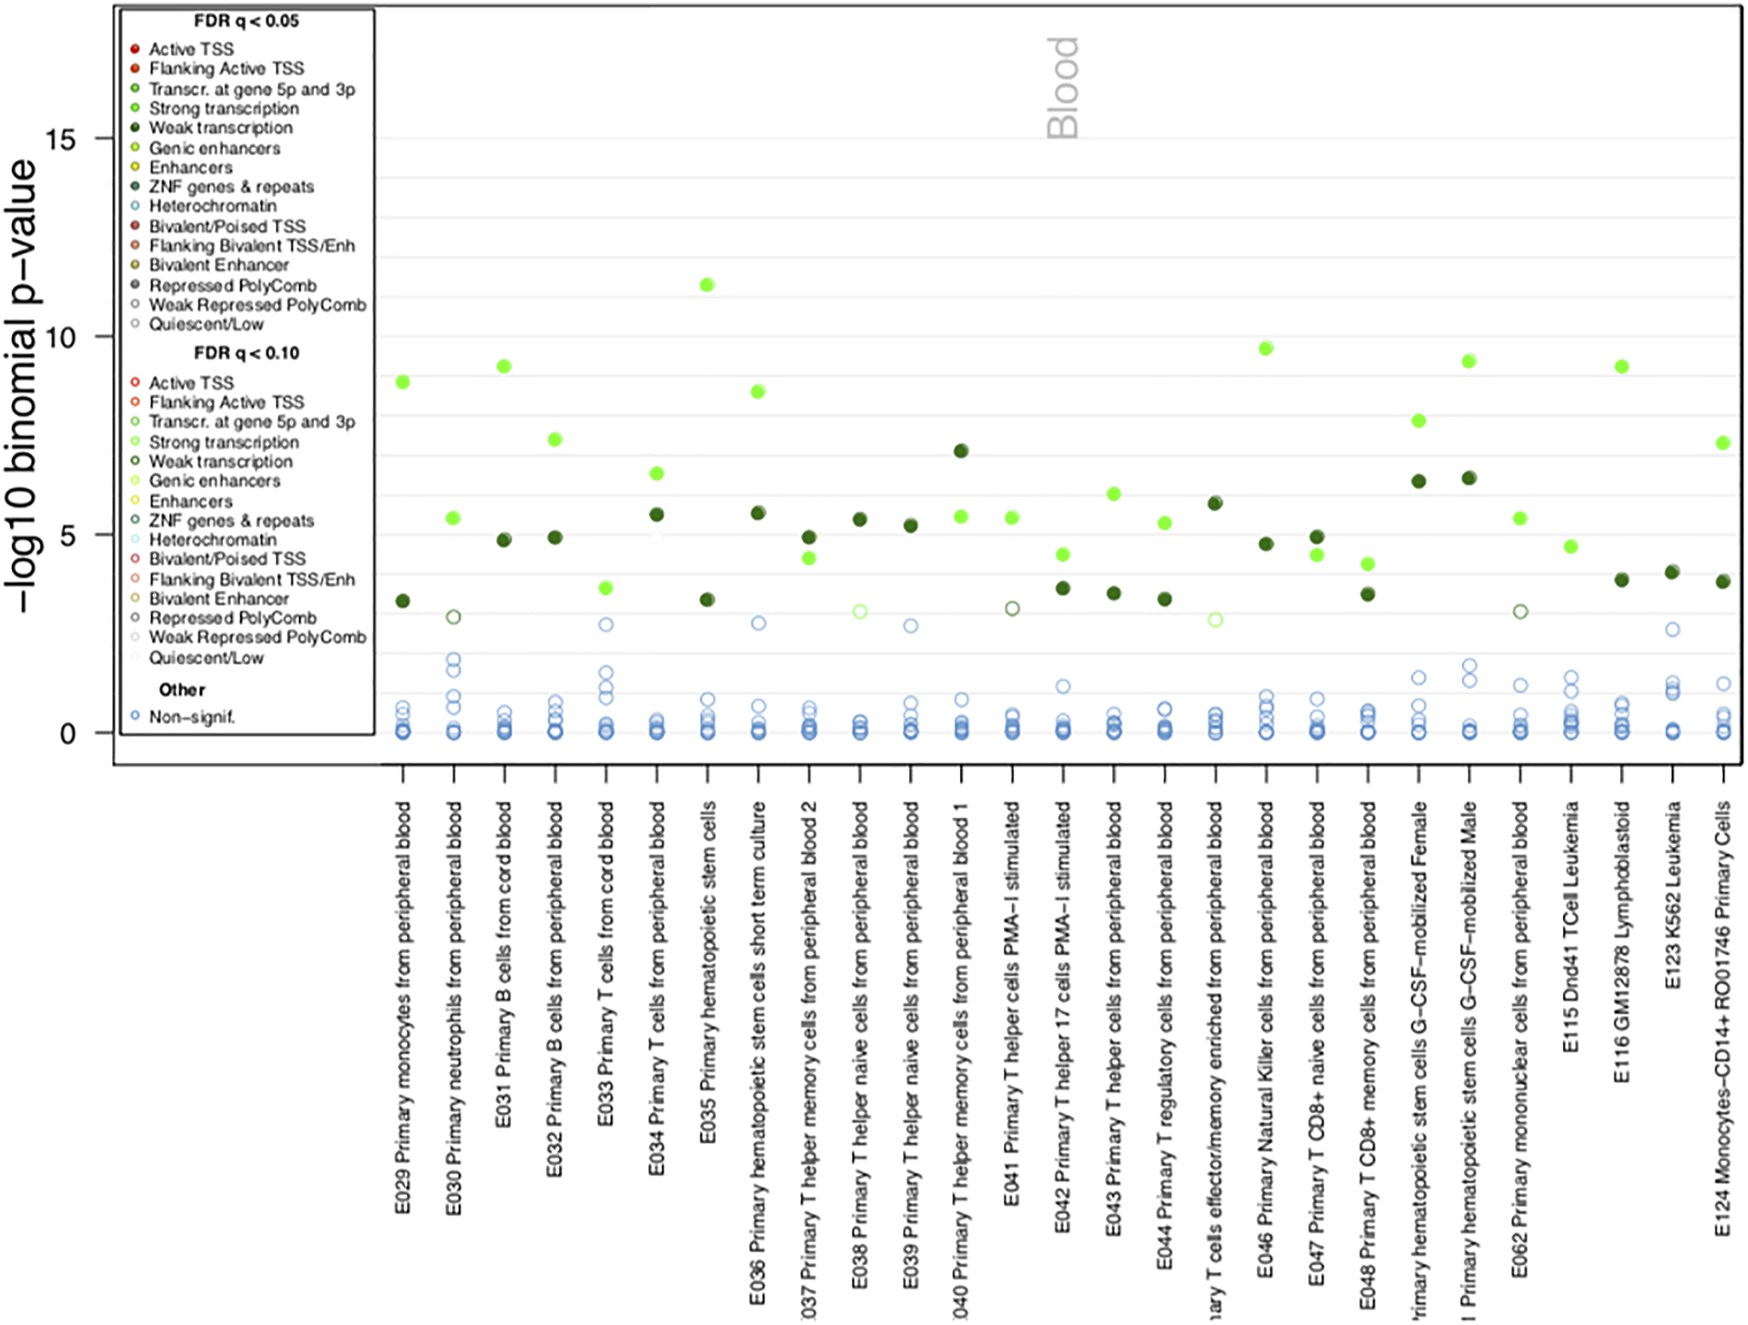
Task: Click the gray Blood group title
Action: pos(1063,88)
